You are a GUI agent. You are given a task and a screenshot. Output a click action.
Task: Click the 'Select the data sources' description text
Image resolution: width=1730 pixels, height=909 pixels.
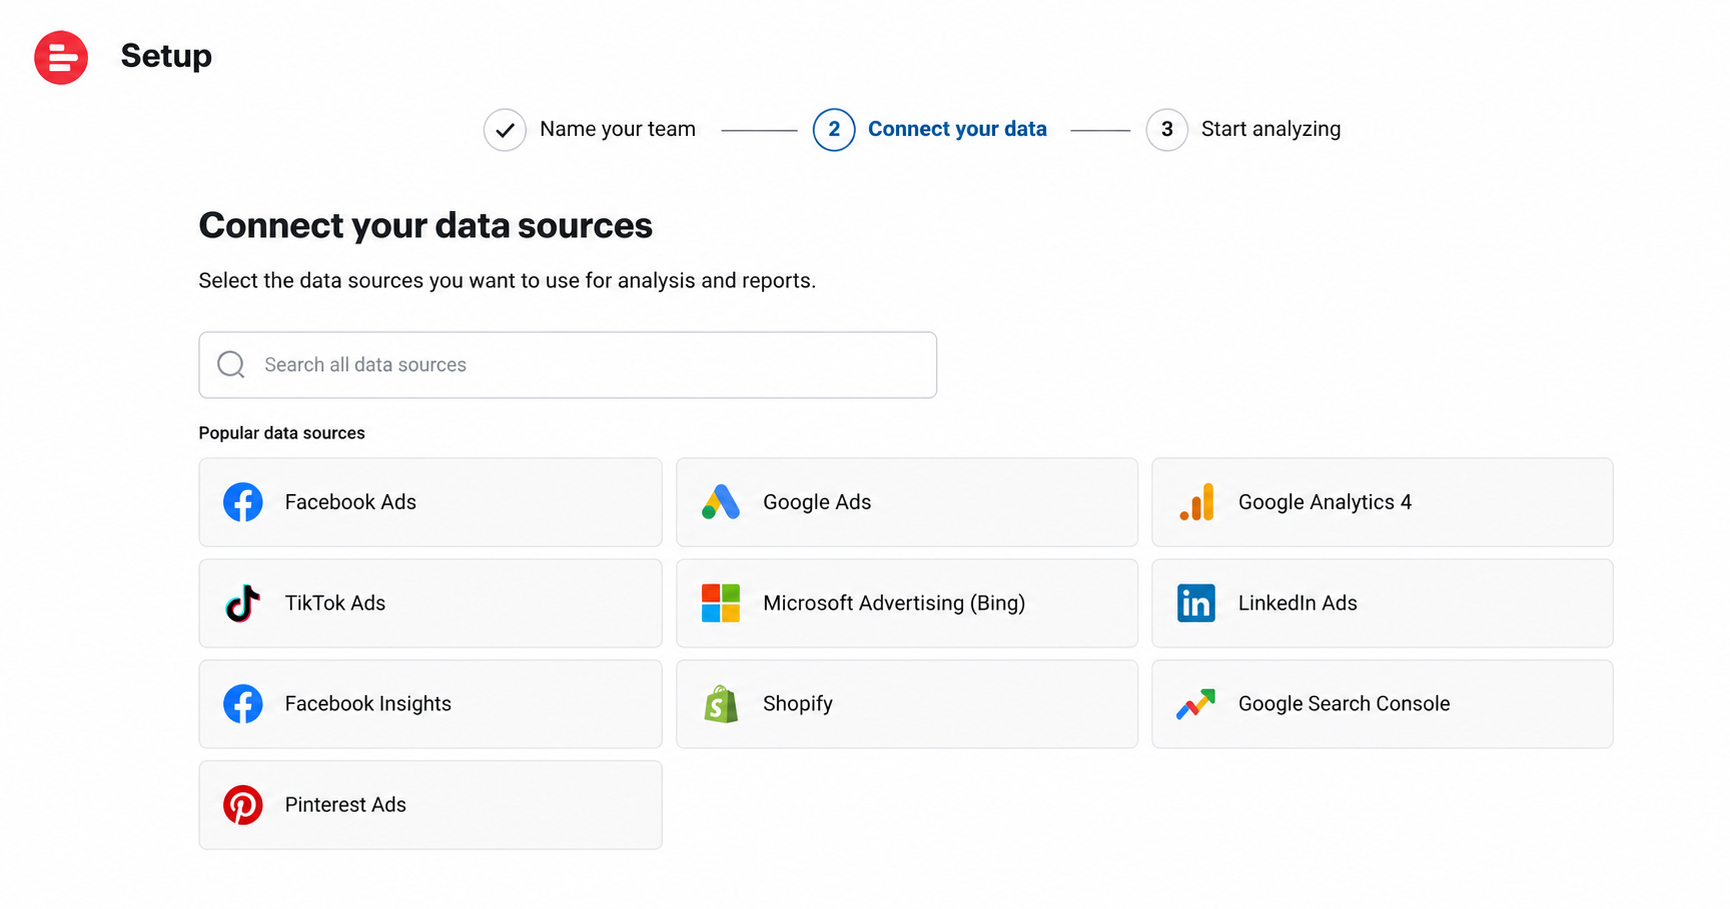pos(507,281)
